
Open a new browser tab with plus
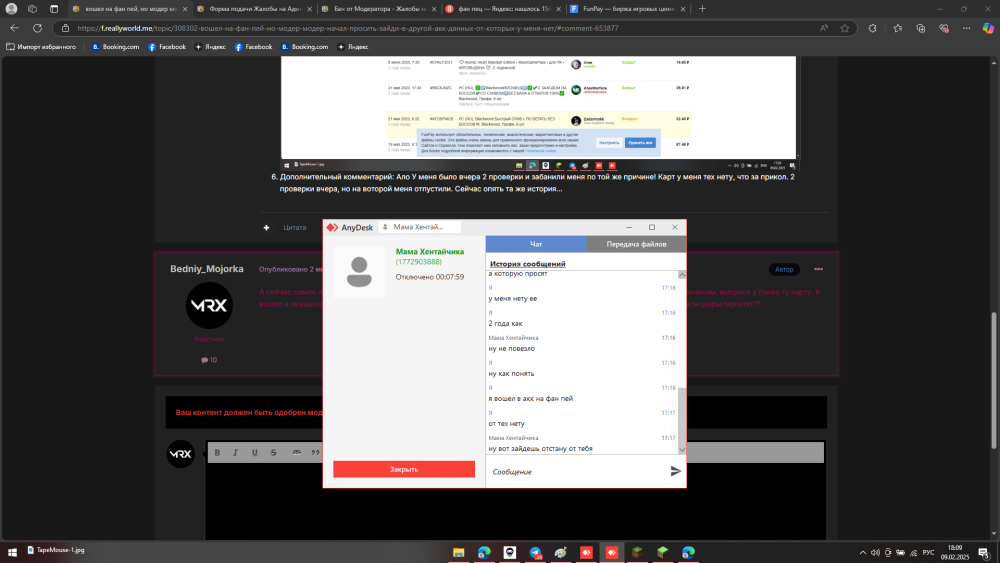[x=702, y=9]
